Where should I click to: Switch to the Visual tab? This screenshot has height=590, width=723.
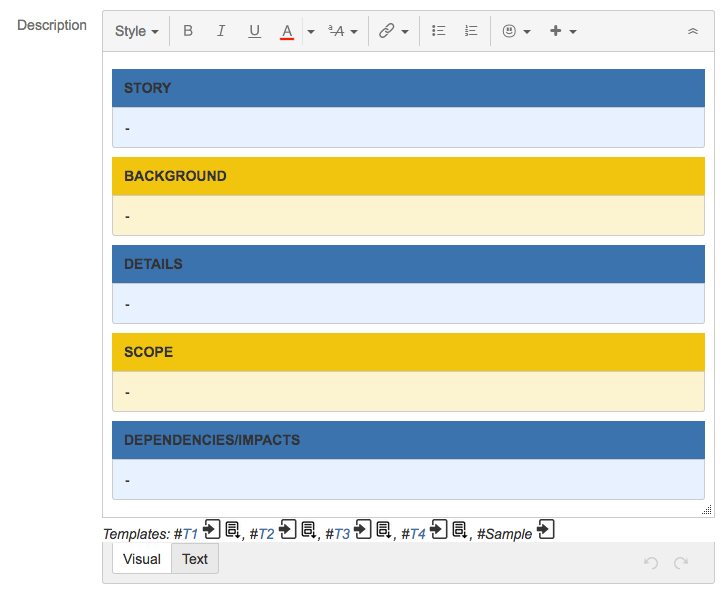(141, 559)
